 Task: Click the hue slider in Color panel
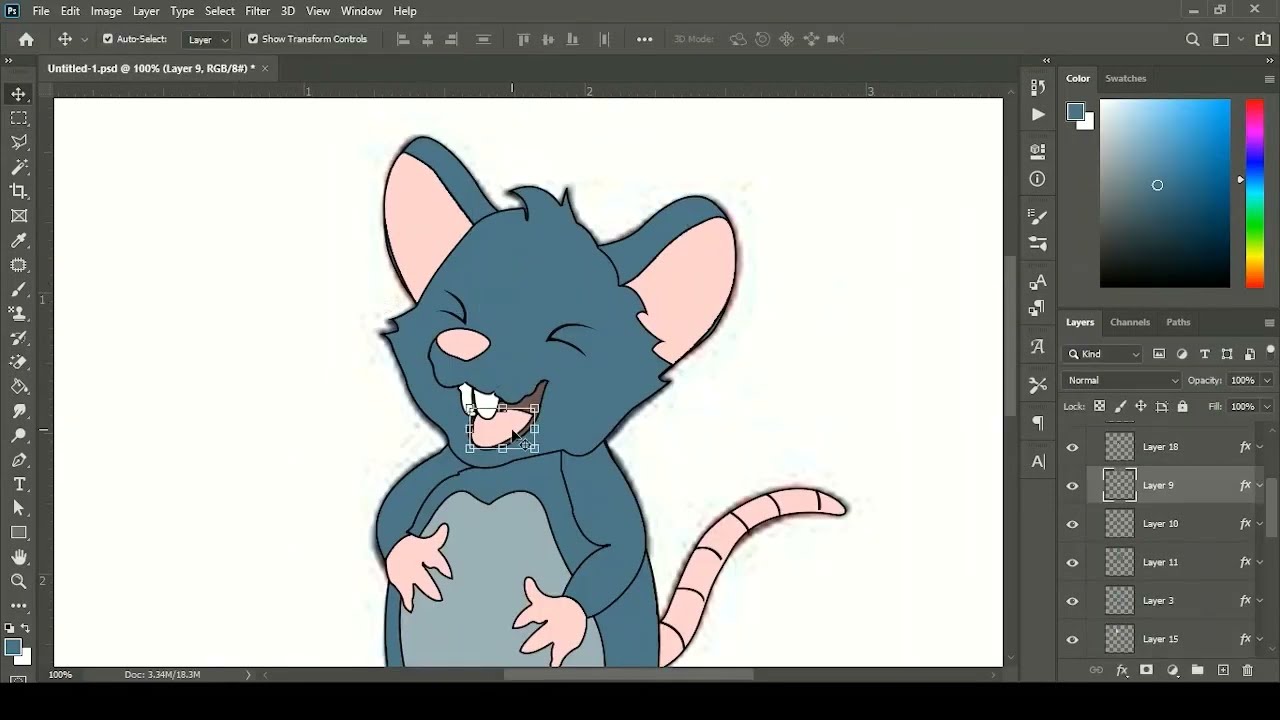click(x=1254, y=193)
